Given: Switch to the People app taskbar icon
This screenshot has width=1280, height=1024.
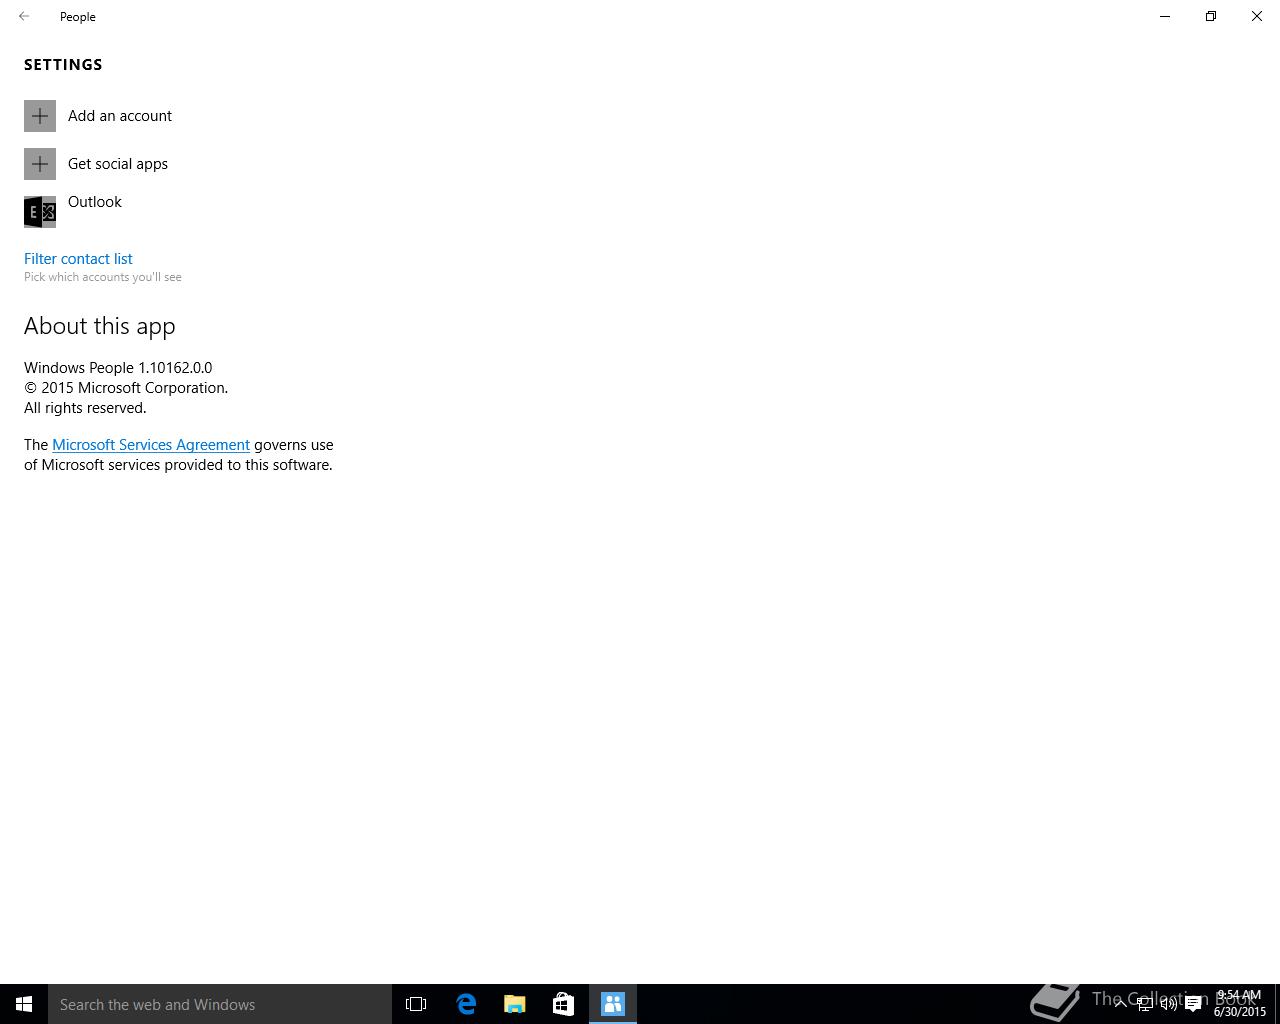Looking at the screenshot, I should [x=613, y=1004].
